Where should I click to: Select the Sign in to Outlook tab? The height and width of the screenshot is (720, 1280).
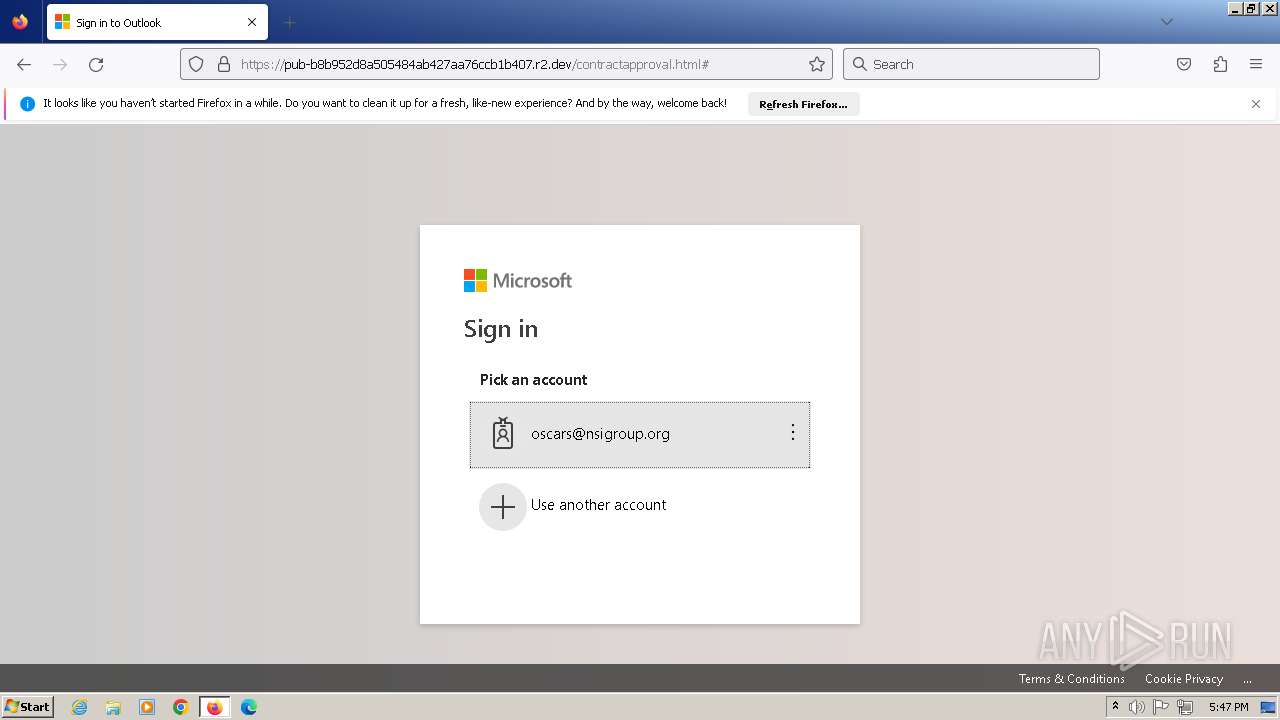click(157, 22)
